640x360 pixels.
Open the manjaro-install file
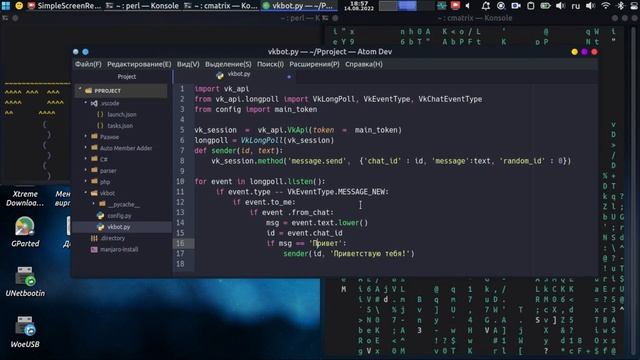119,249
